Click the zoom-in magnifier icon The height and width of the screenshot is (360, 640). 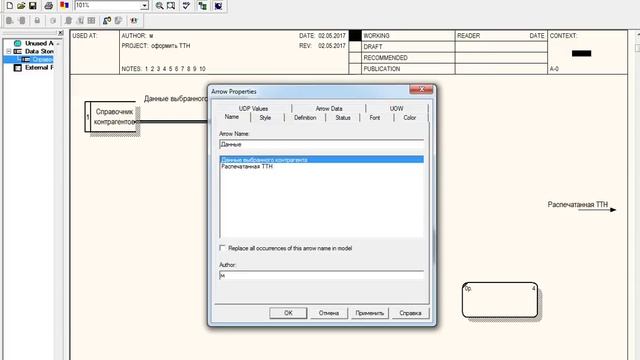tap(160, 6)
